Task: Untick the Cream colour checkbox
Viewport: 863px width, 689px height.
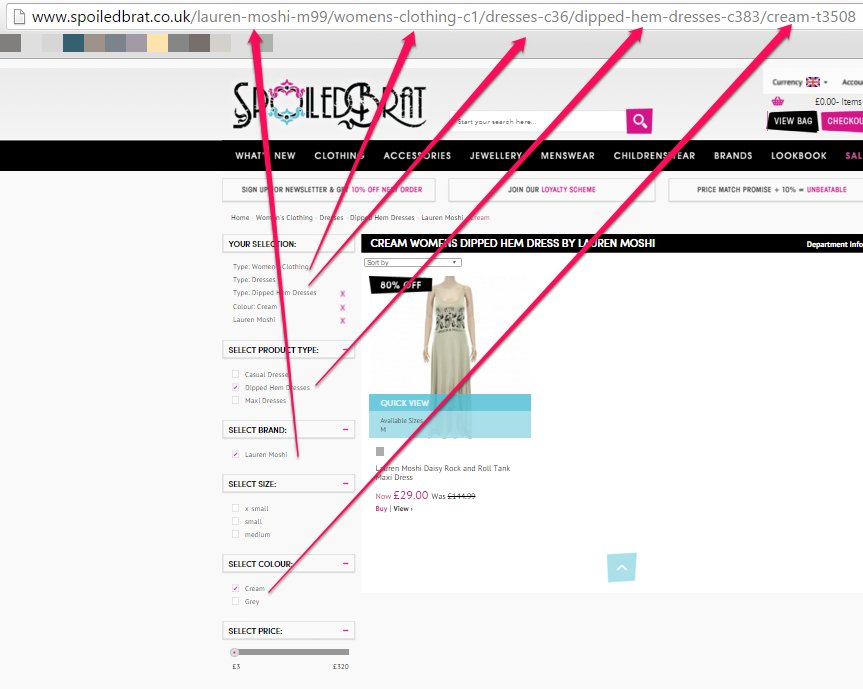Action: pyautogui.click(x=236, y=588)
